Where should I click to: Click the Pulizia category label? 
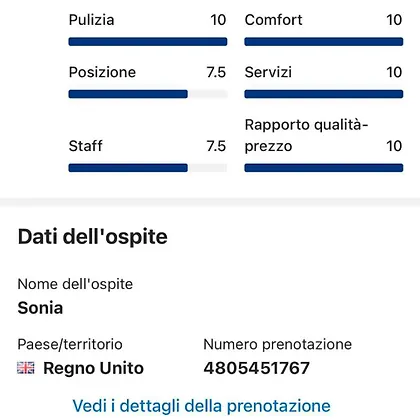click(91, 20)
